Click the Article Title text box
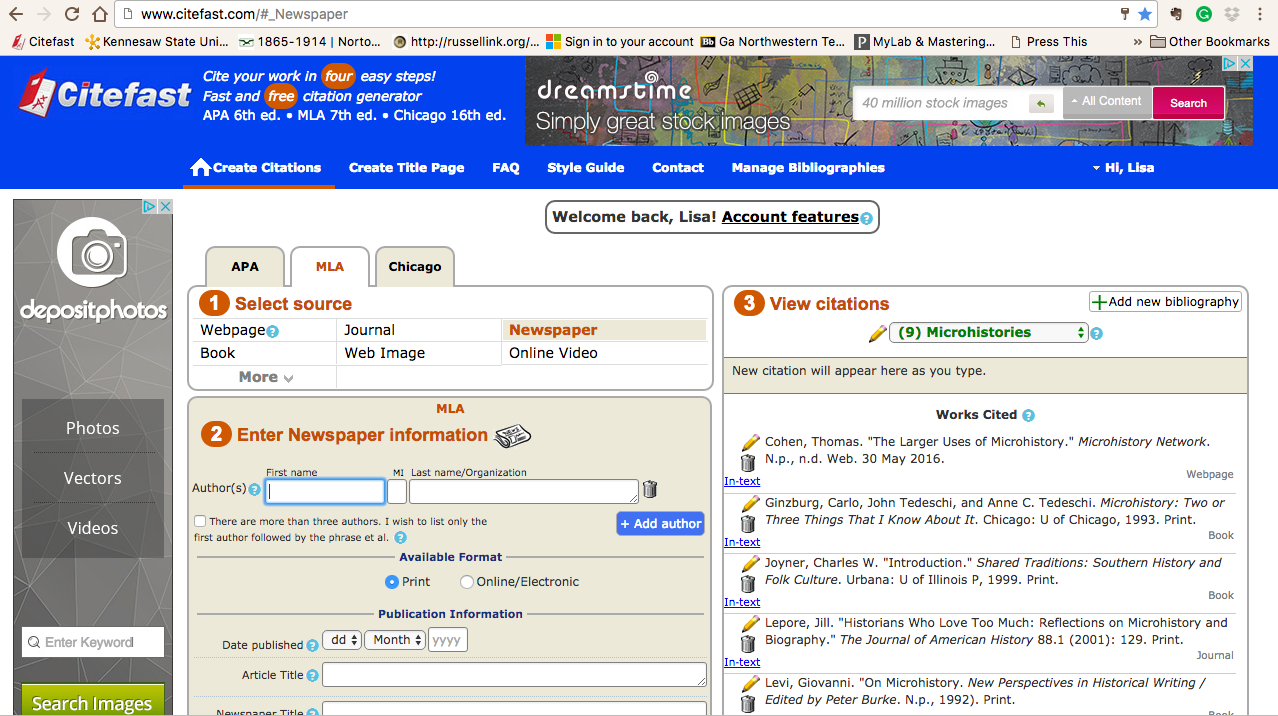The width and height of the screenshot is (1278, 716). (514, 675)
